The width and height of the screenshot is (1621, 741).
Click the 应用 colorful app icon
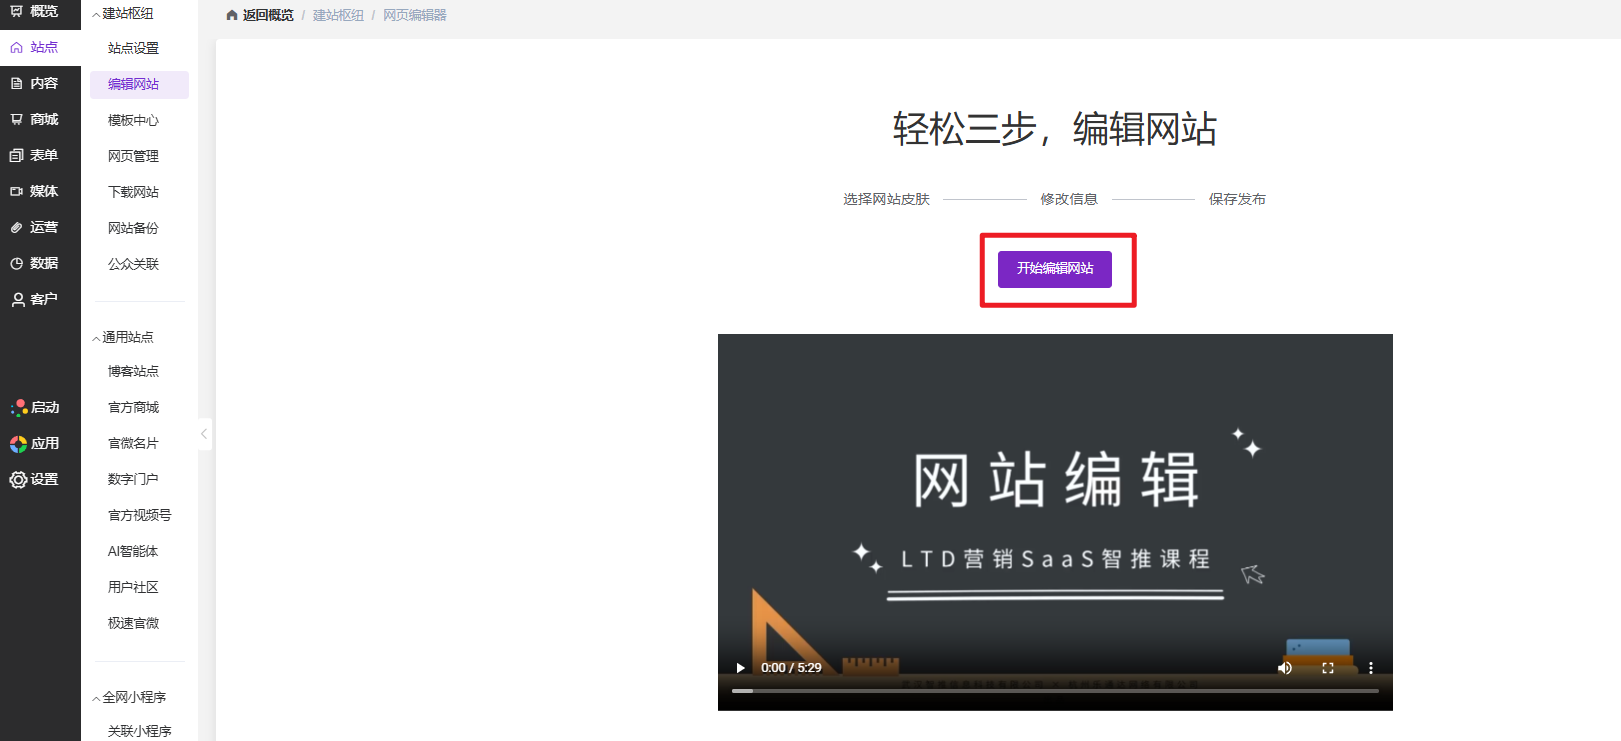19,444
